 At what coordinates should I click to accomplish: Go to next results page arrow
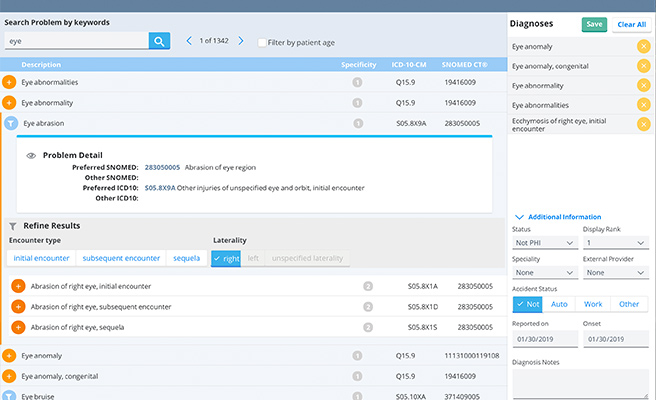[241, 41]
